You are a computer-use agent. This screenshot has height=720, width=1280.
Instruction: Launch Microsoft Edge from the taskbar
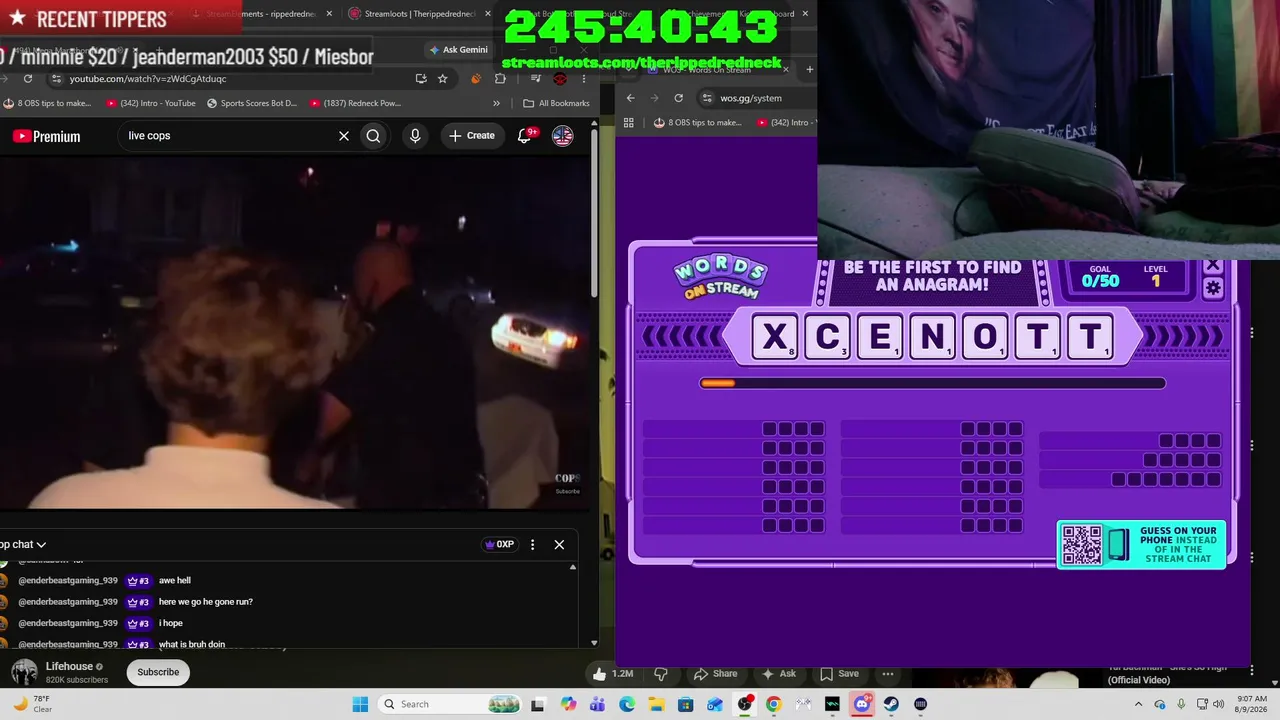[x=627, y=704]
